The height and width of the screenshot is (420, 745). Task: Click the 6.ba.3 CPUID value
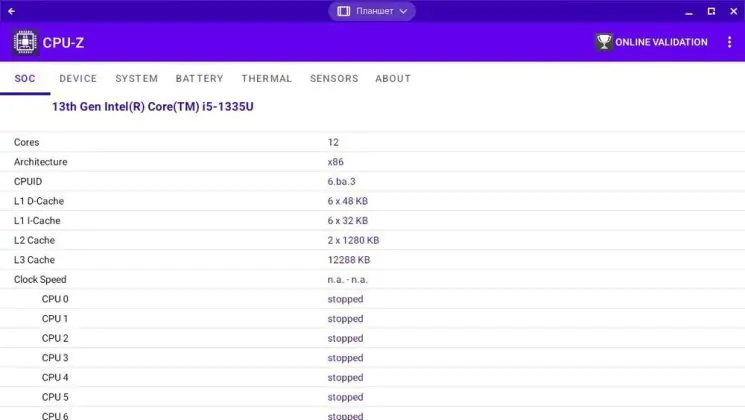pyautogui.click(x=342, y=181)
